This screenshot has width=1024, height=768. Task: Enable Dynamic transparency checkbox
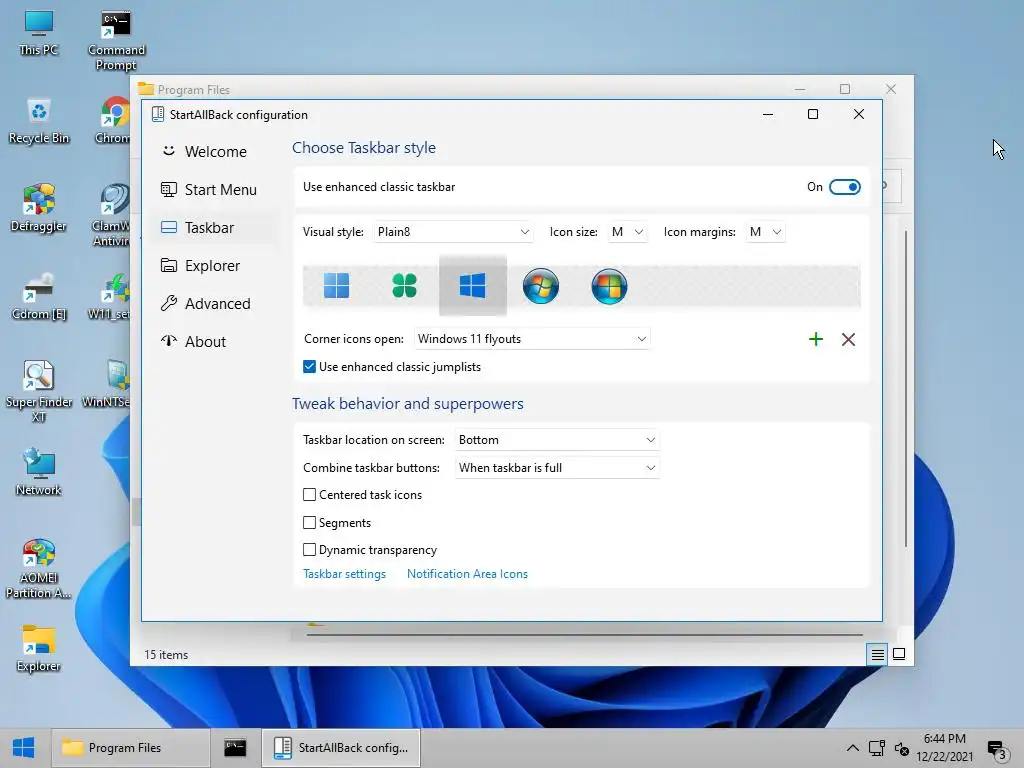310,550
